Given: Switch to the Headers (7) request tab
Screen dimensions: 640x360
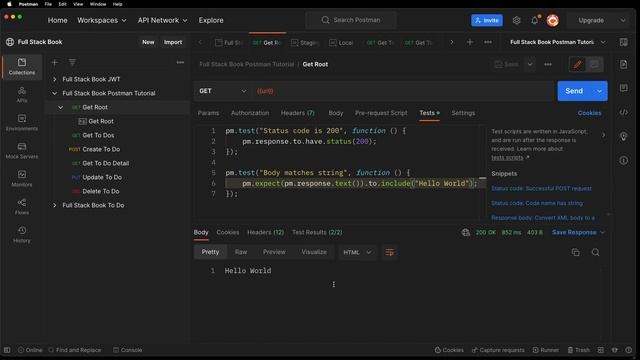Looking at the screenshot, I should coord(298,113).
